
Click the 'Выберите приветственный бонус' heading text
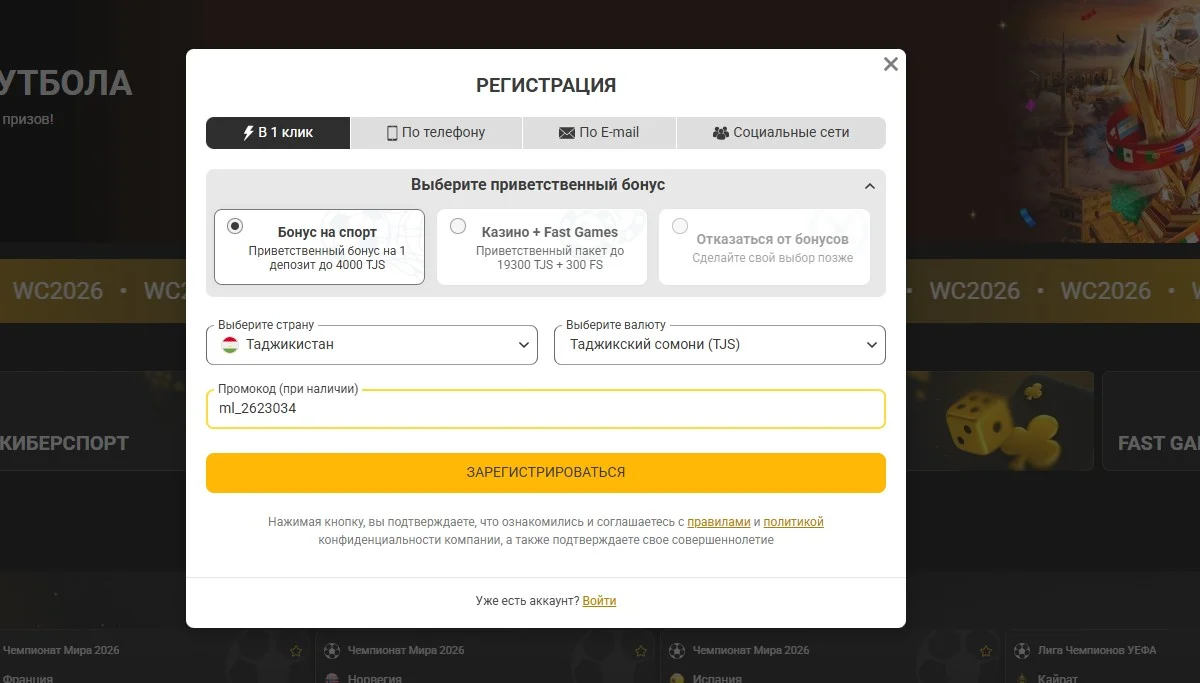pos(538,185)
